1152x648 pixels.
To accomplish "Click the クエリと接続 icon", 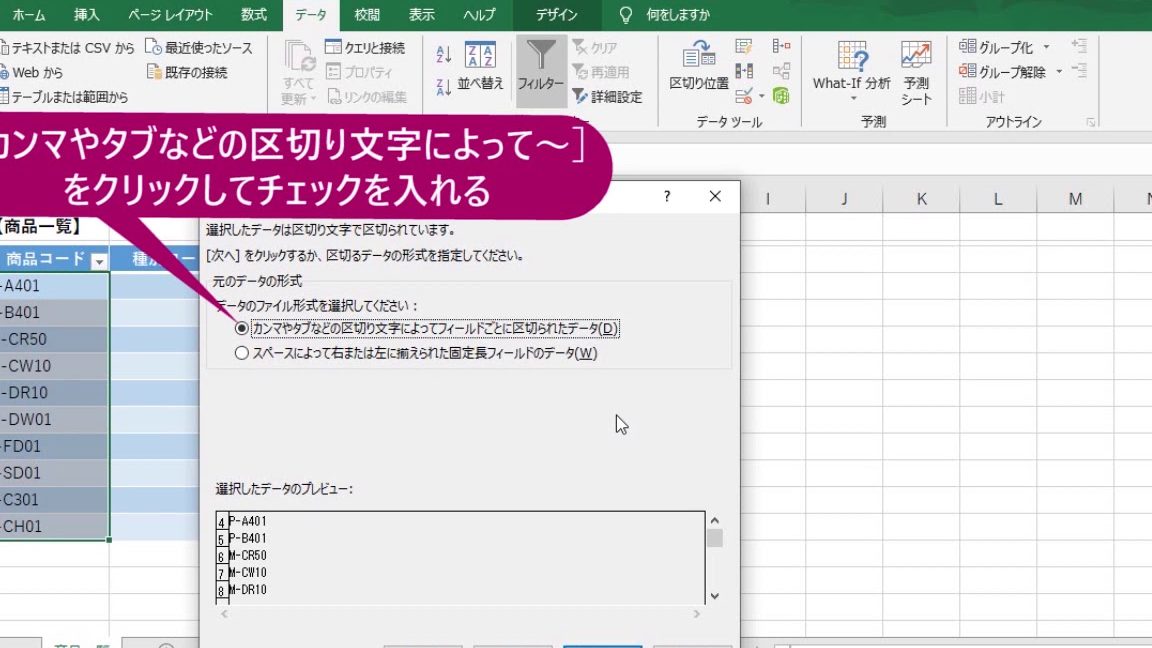I will [333, 47].
